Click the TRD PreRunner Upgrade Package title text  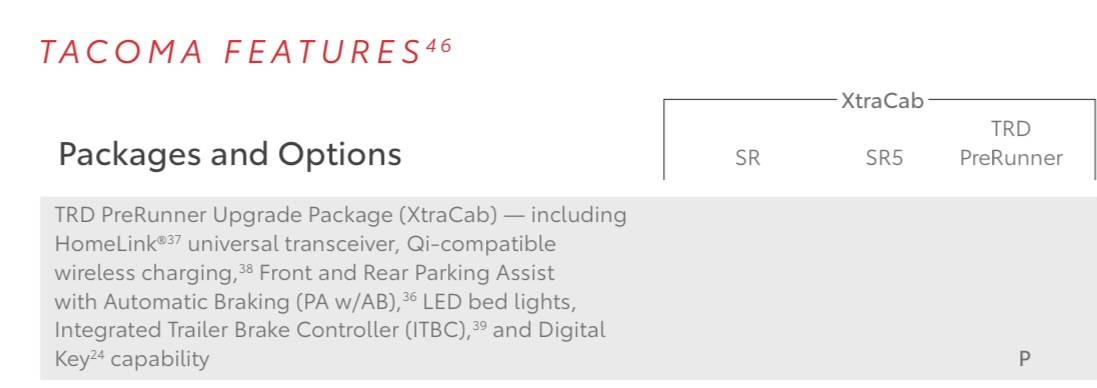[x=276, y=215]
